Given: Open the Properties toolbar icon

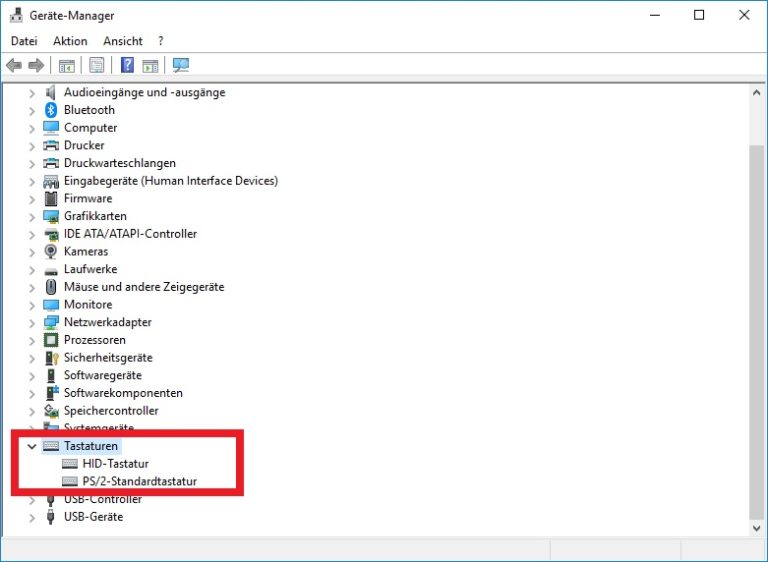Looking at the screenshot, I should pyautogui.click(x=96, y=65).
